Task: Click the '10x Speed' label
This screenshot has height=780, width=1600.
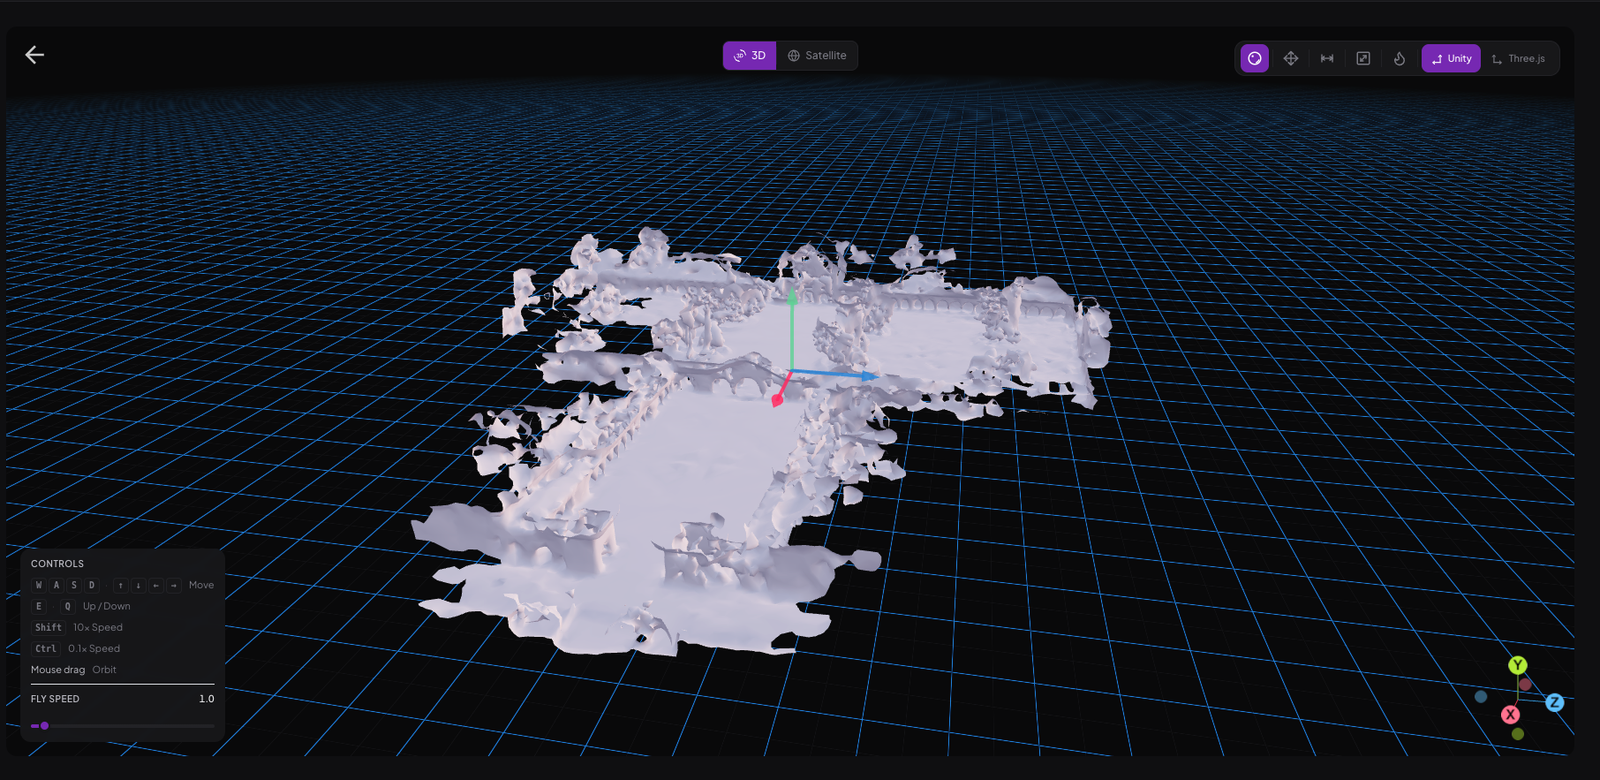Action: click(x=98, y=628)
